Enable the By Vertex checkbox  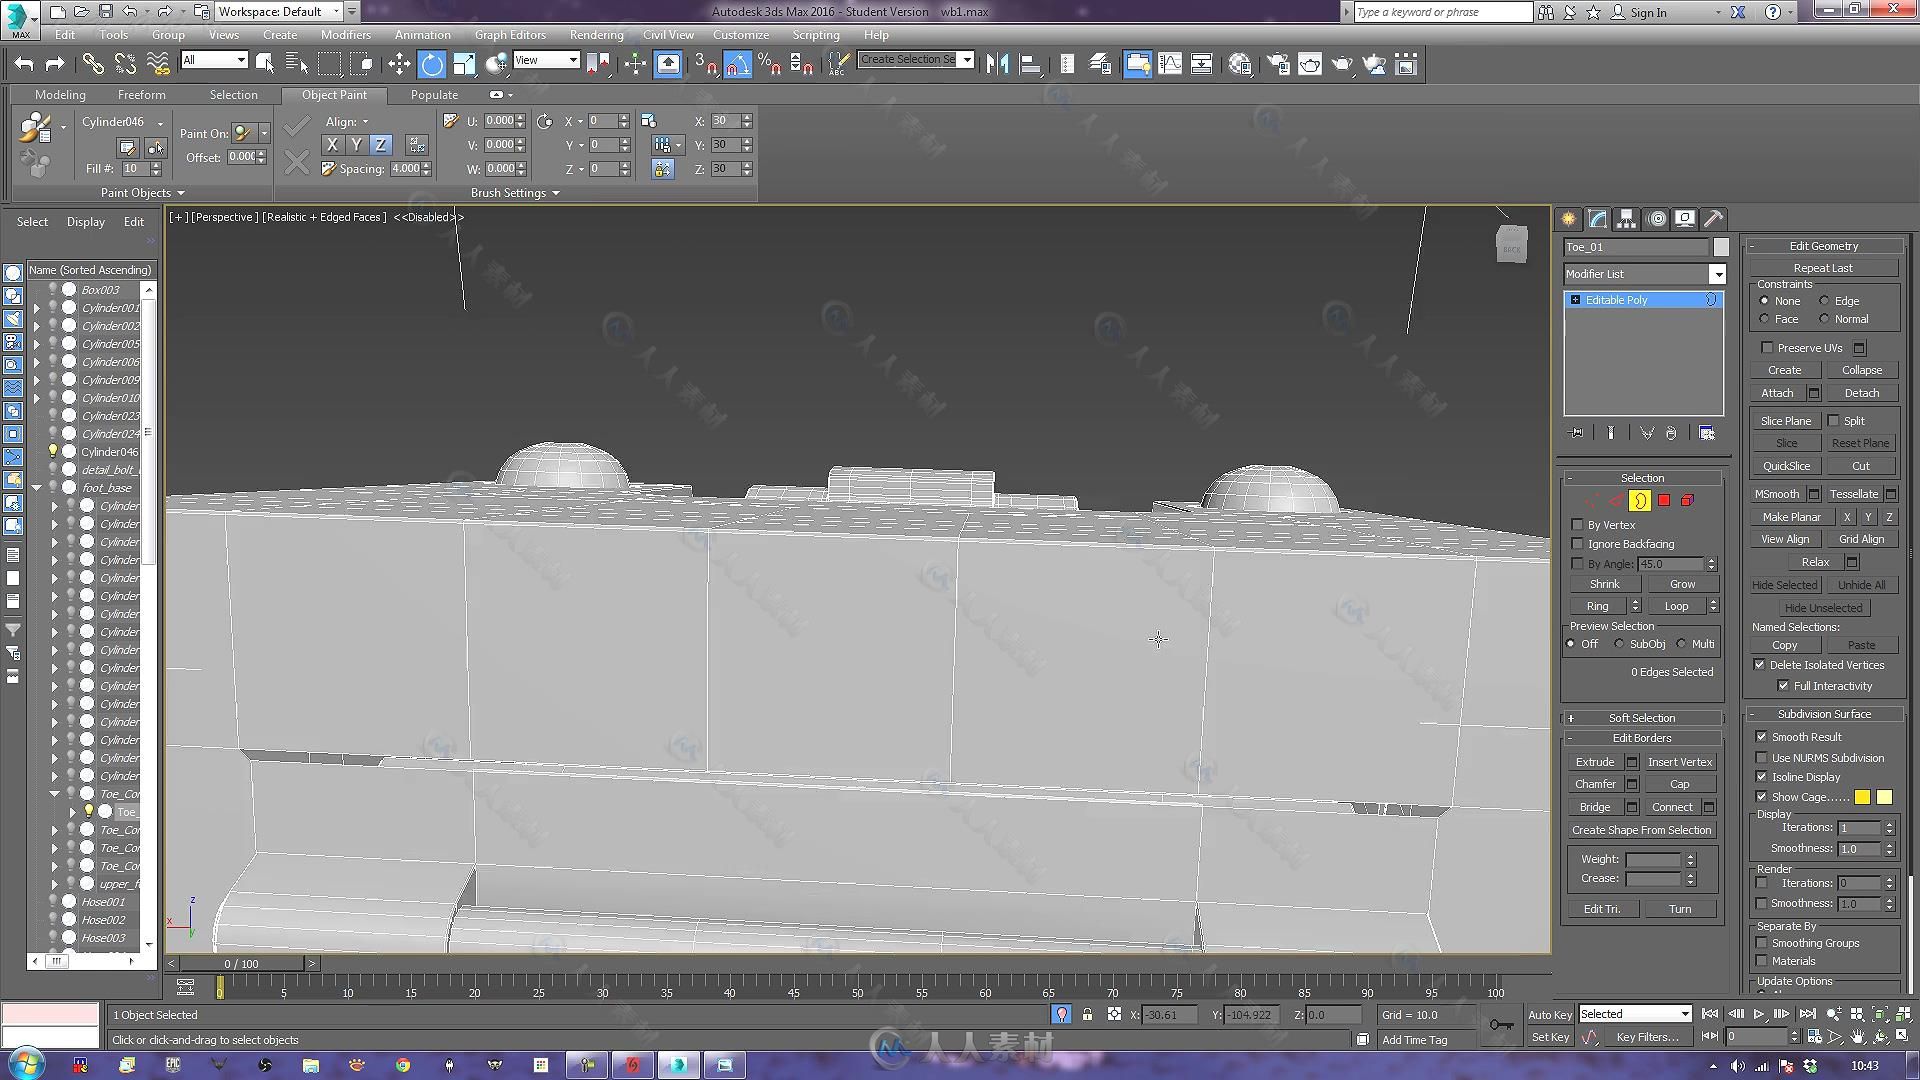pos(1578,525)
